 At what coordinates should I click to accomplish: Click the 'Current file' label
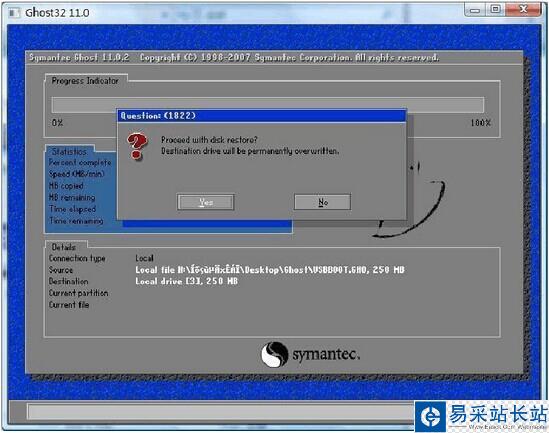pos(69,305)
